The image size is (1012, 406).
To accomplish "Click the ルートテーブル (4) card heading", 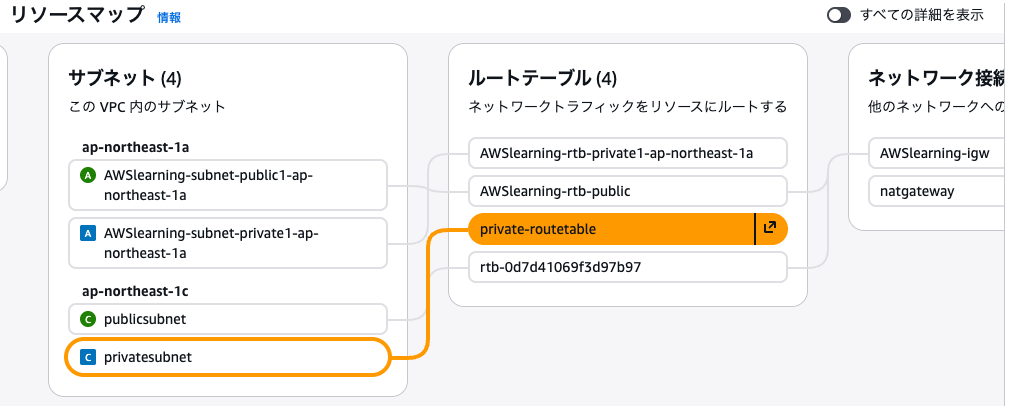I will [x=542, y=78].
